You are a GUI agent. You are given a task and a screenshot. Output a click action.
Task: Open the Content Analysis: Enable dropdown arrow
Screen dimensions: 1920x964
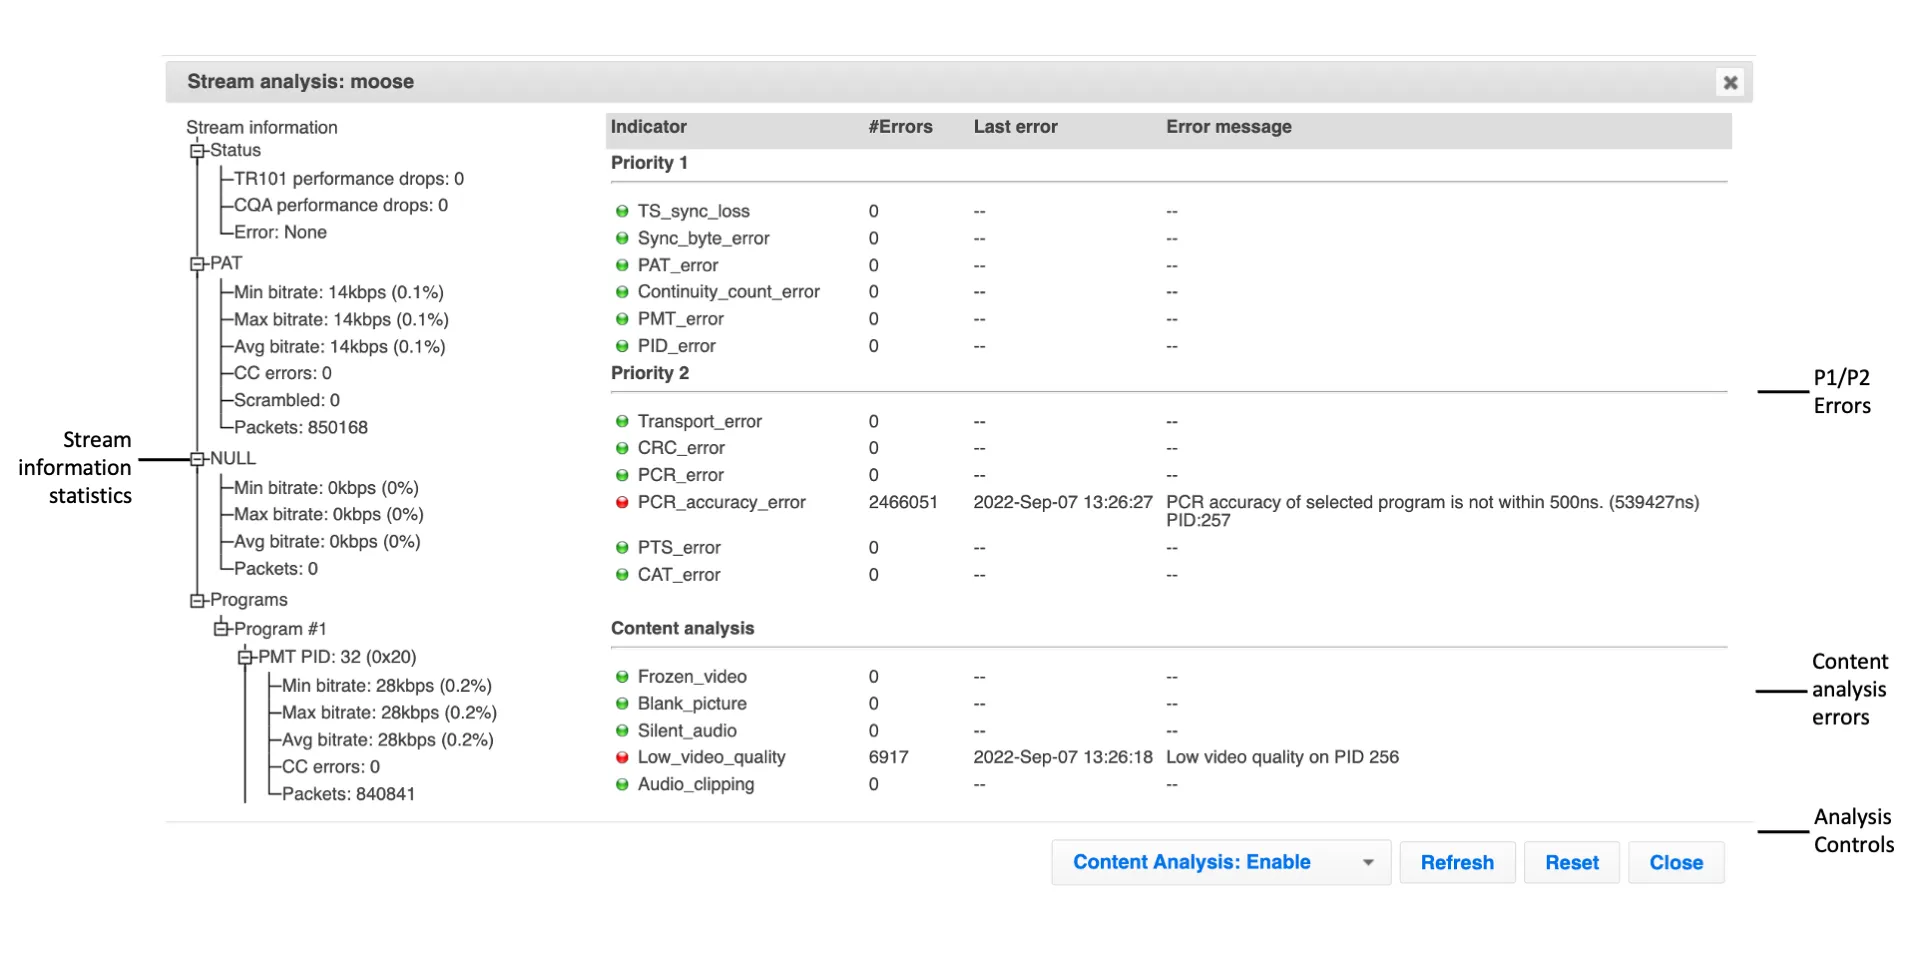click(1368, 862)
